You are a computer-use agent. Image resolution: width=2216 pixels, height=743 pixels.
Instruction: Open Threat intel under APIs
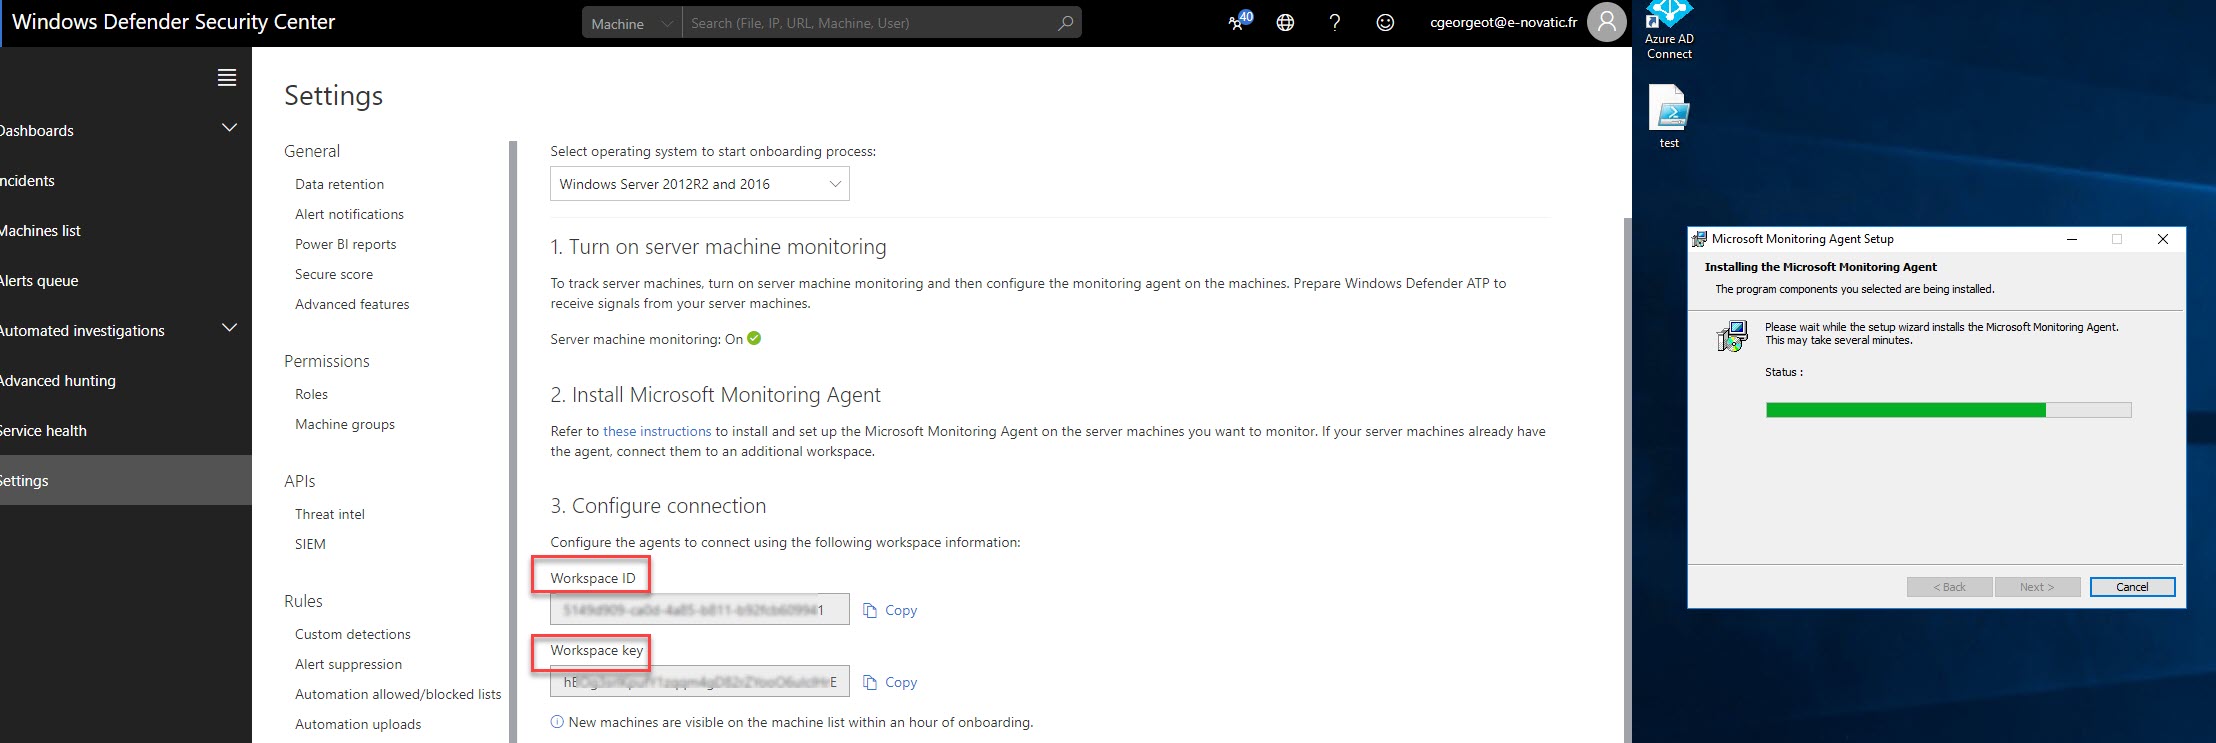tap(330, 514)
